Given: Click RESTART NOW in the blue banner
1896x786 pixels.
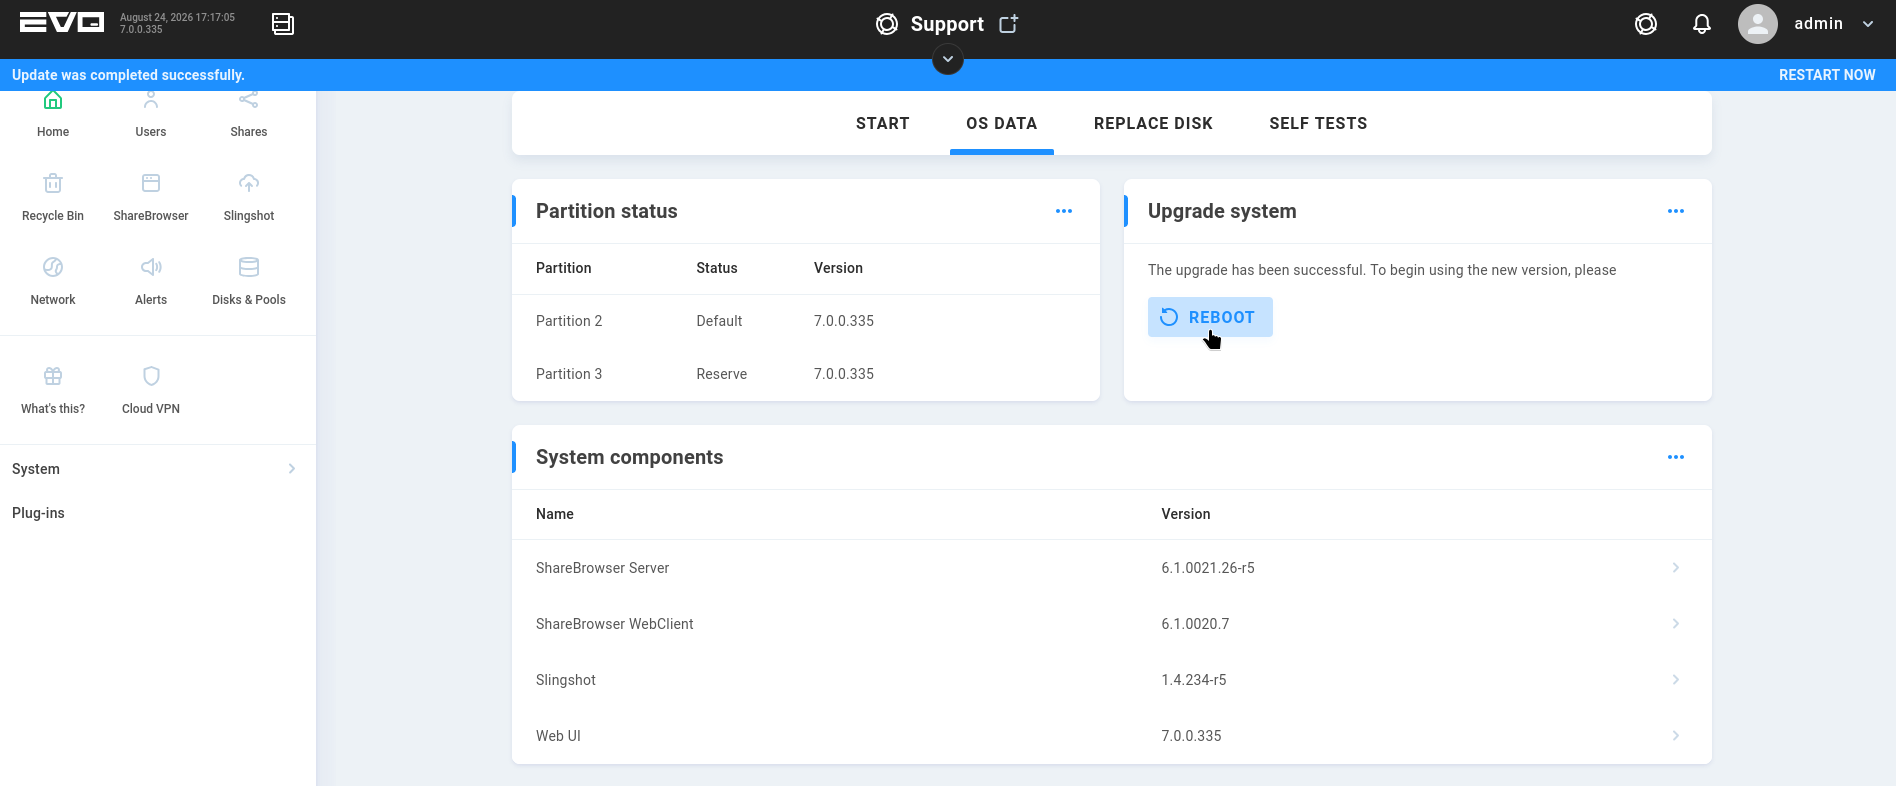Looking at the screenshot, I should pyautogui.click(x=1827, y=75).
